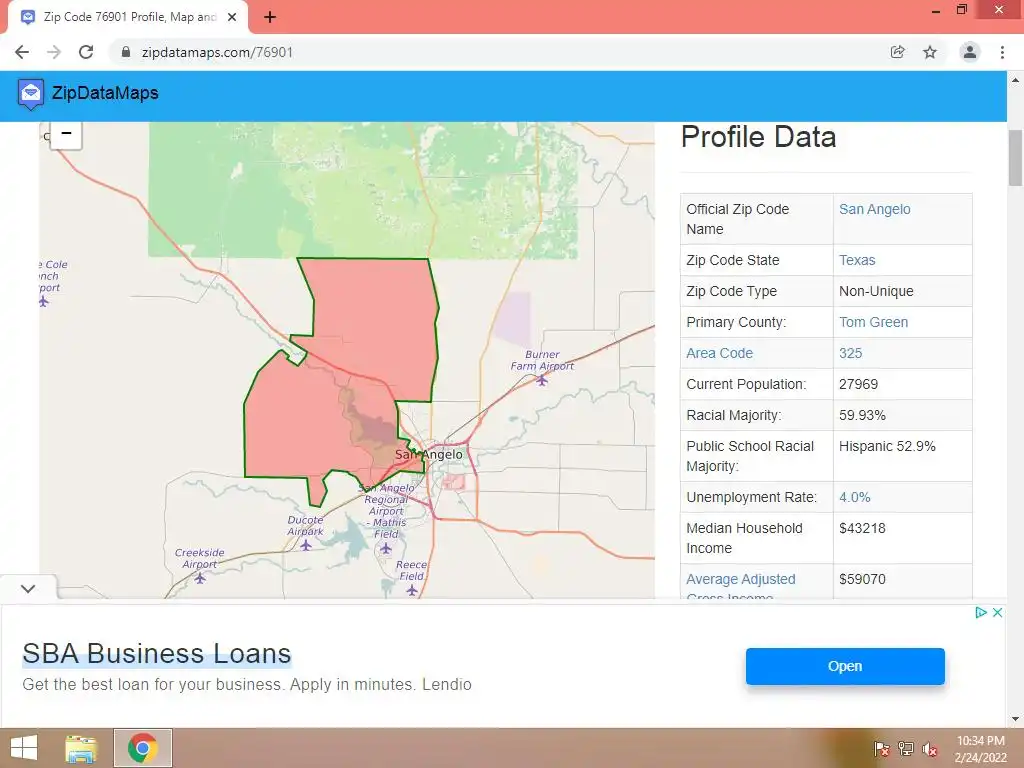
Task: Open Texas state link
Action: pos(857,260)
